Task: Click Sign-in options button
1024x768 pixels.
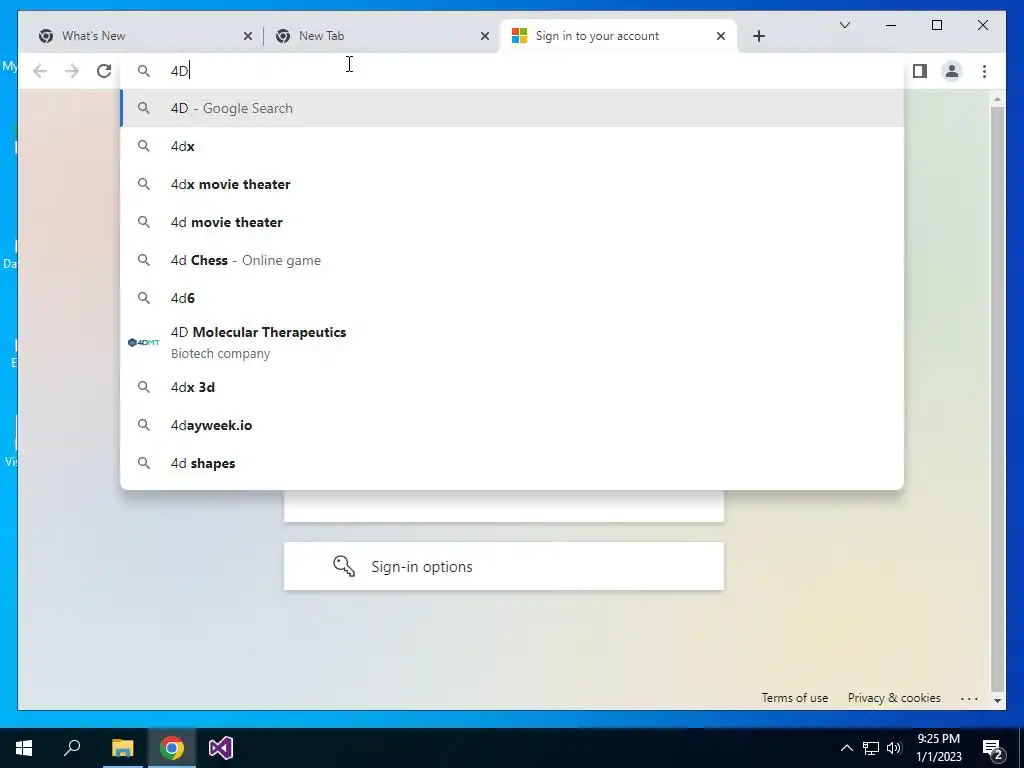Action: coord(504,566)
